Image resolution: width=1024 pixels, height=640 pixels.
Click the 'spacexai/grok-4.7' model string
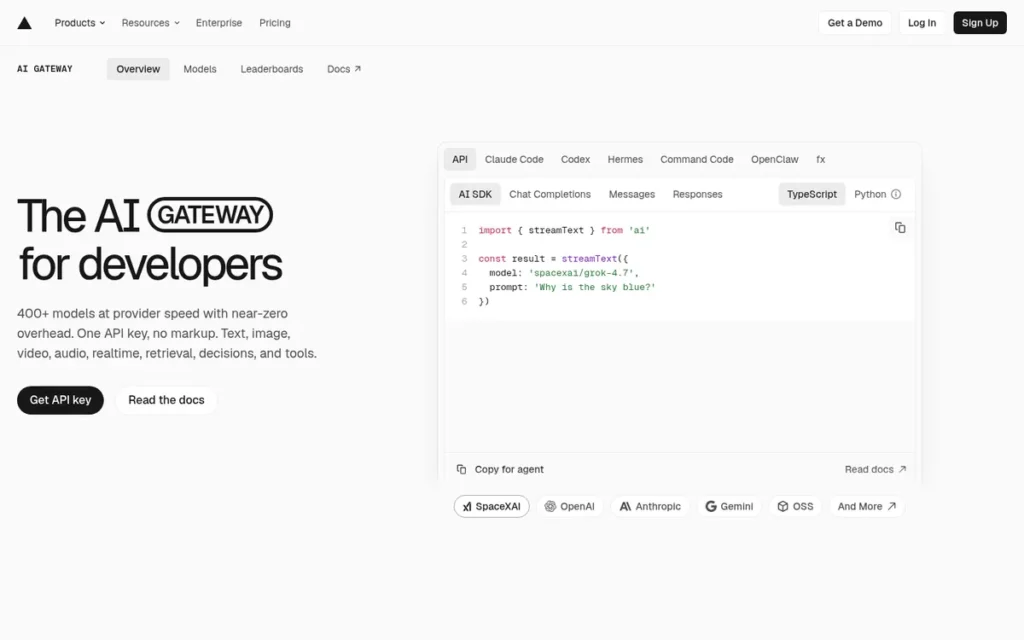(x=581, y=273)
